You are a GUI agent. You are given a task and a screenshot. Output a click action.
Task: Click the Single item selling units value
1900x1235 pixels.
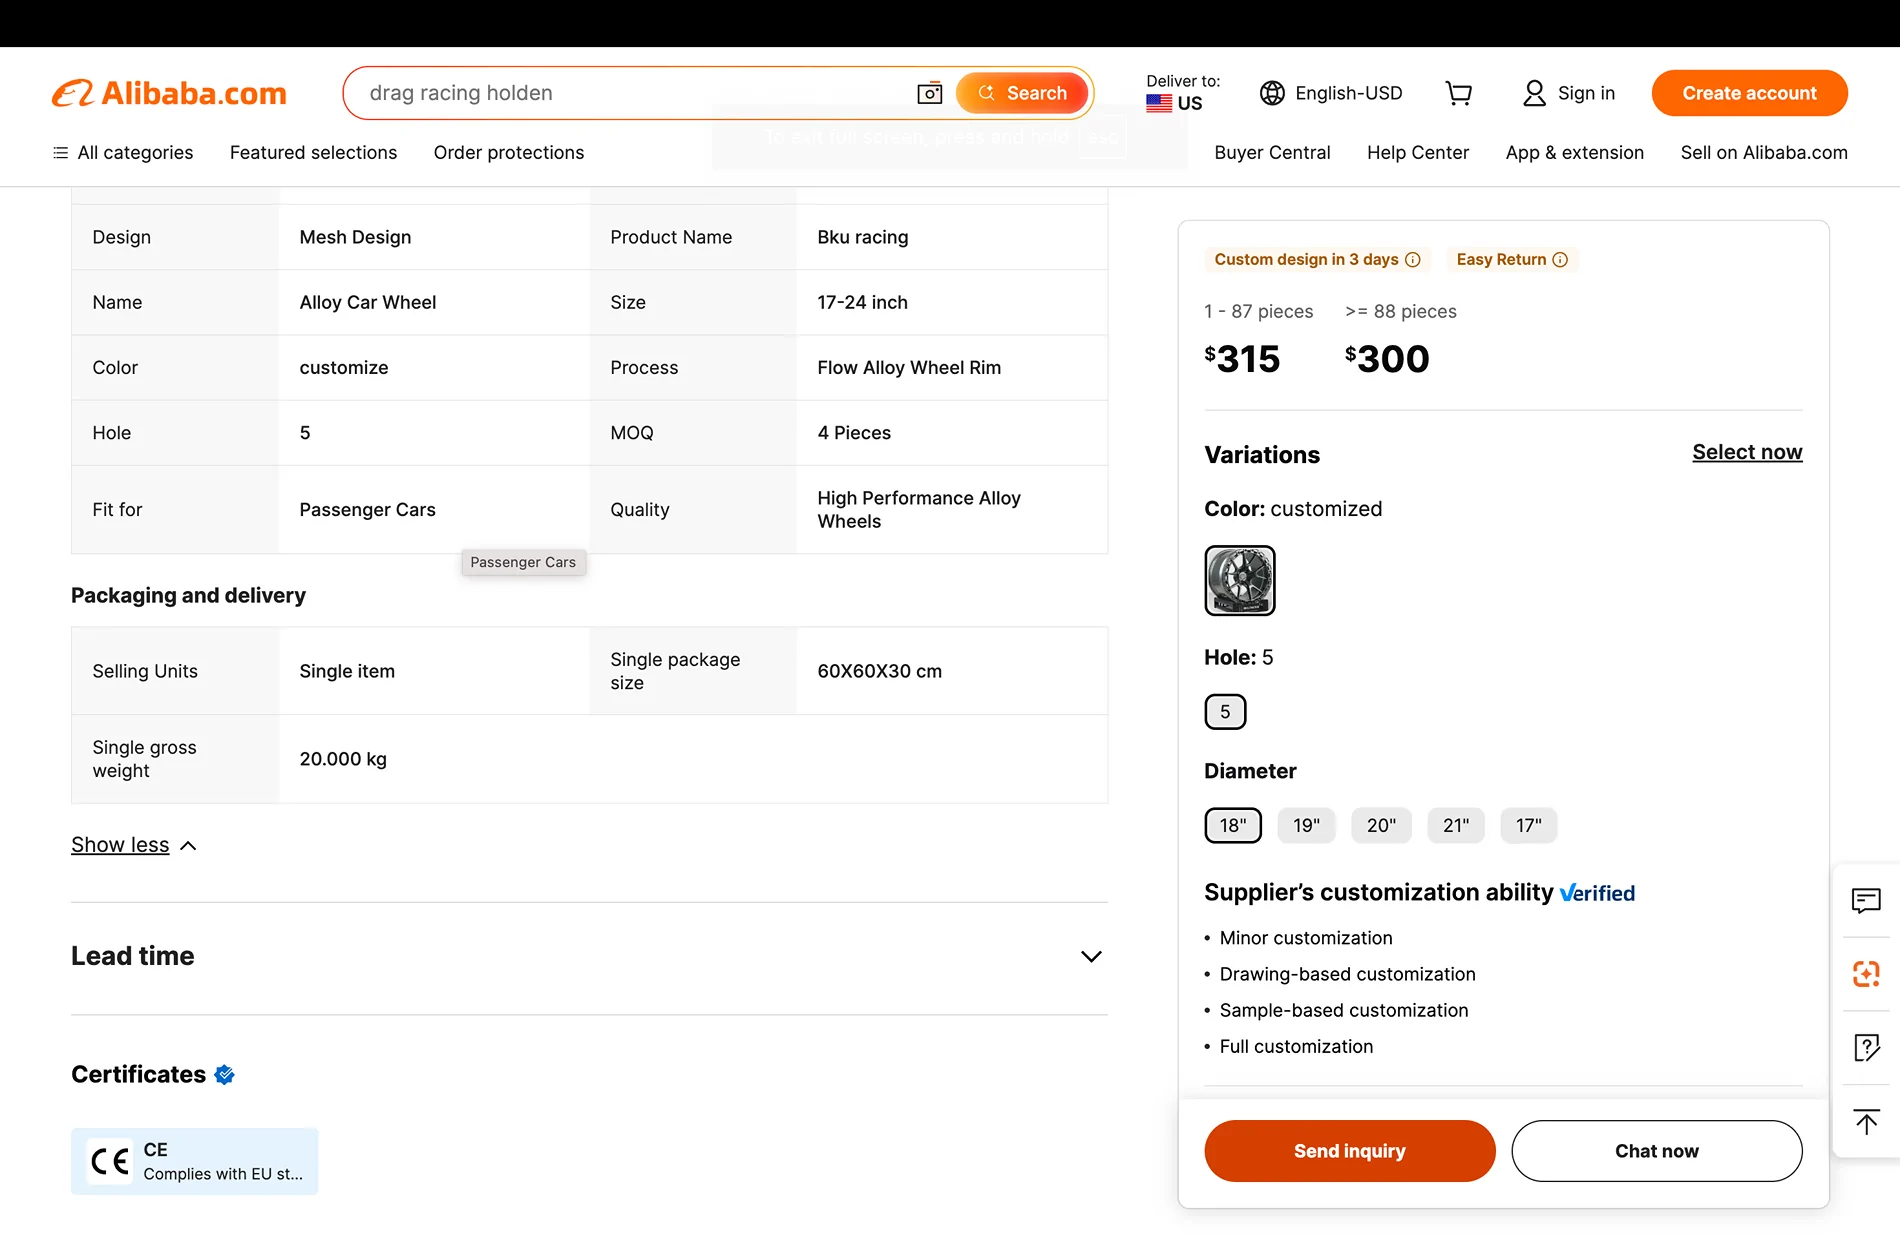(x=347, y=672)
